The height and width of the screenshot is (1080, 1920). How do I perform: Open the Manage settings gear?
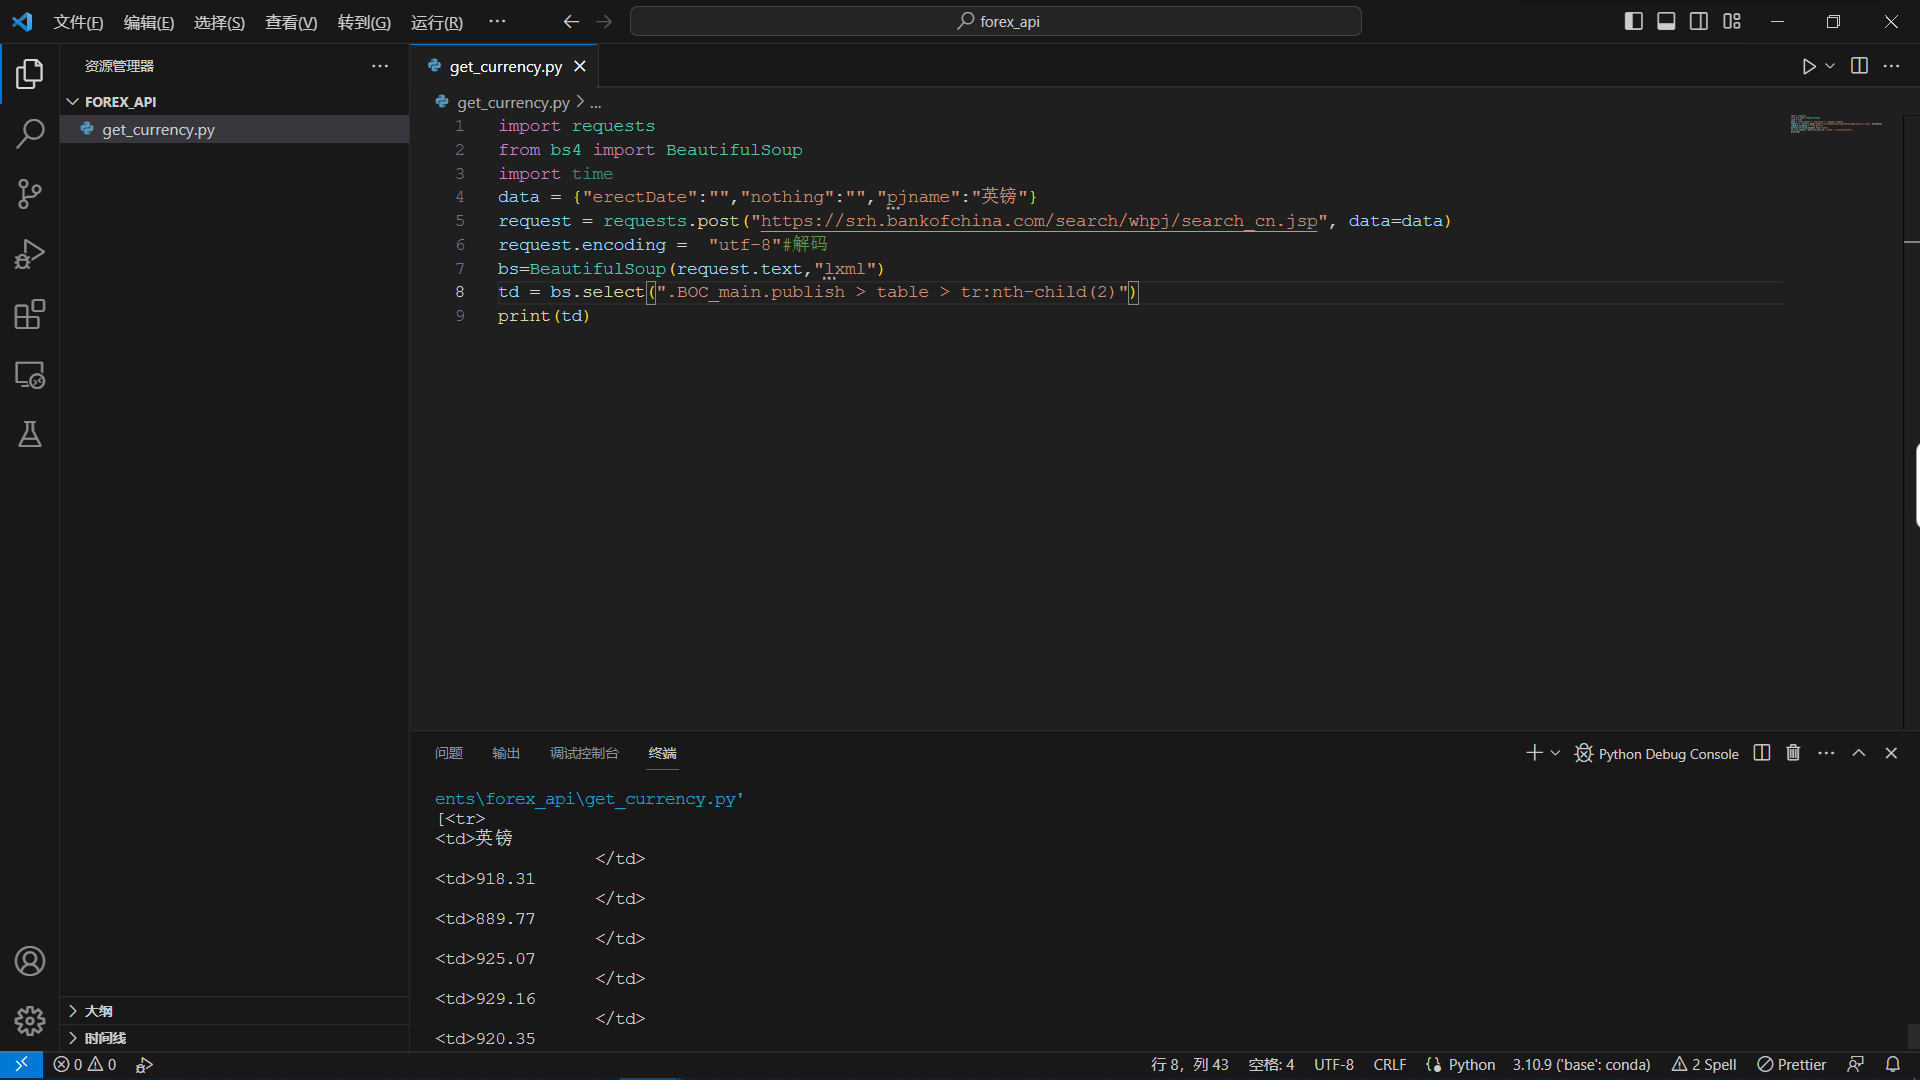[30, 1021]
